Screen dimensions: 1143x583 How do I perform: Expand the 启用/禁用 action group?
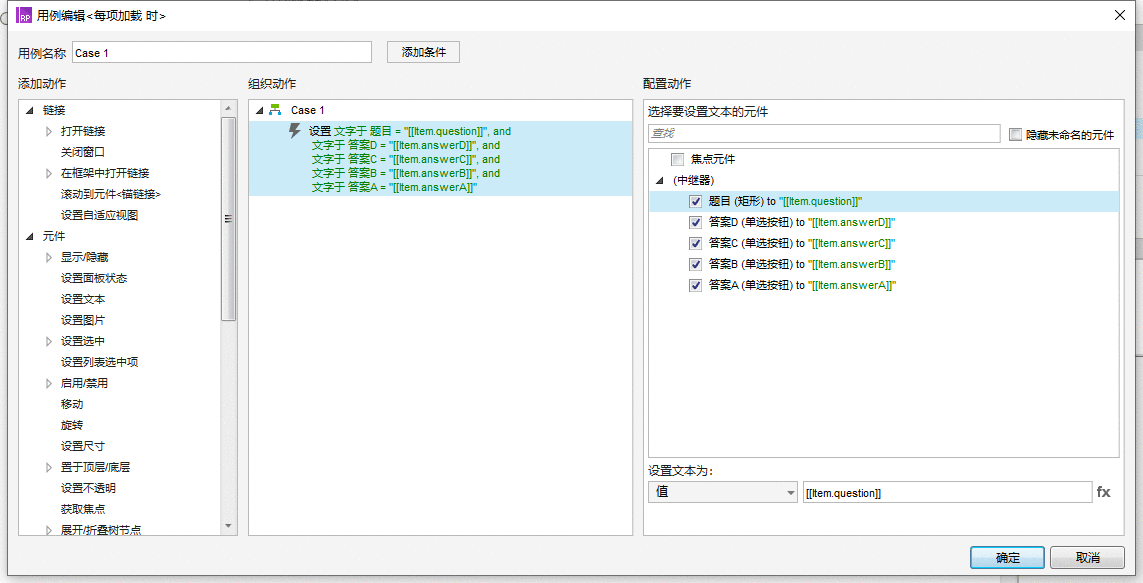[49, 383]
